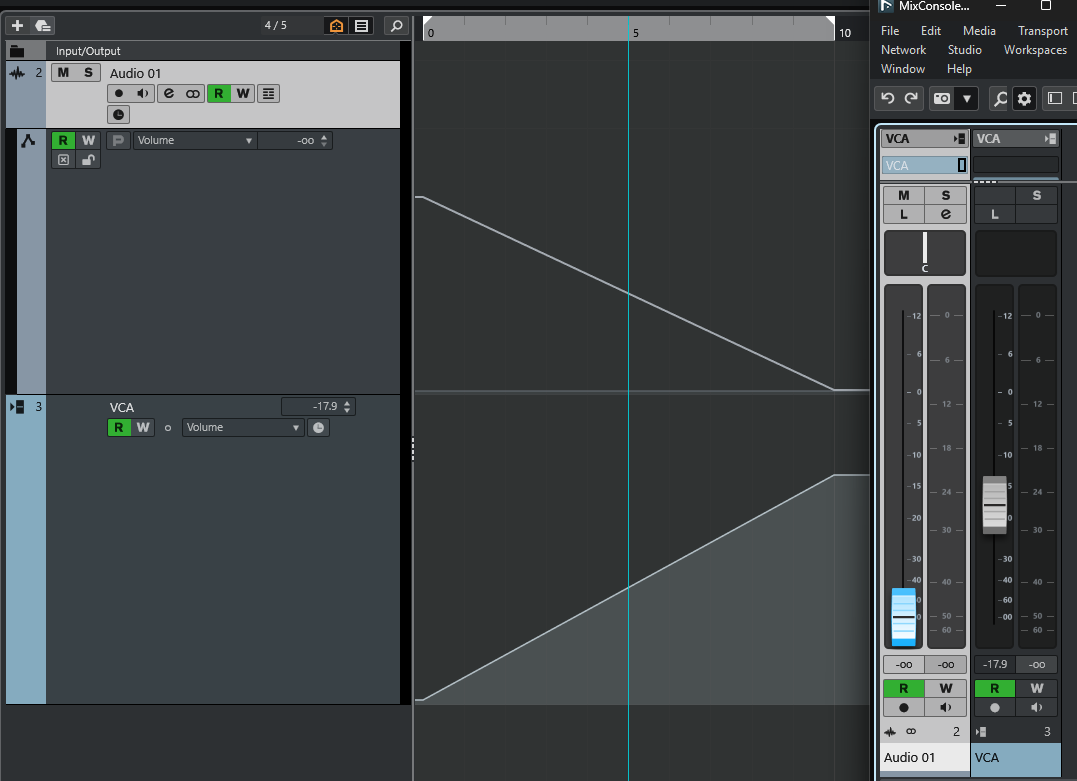Viewport: 1077px width, 781px height.
Task: Click Write W on Audio 01 mixer strip
Action: [x=946, y=688]
